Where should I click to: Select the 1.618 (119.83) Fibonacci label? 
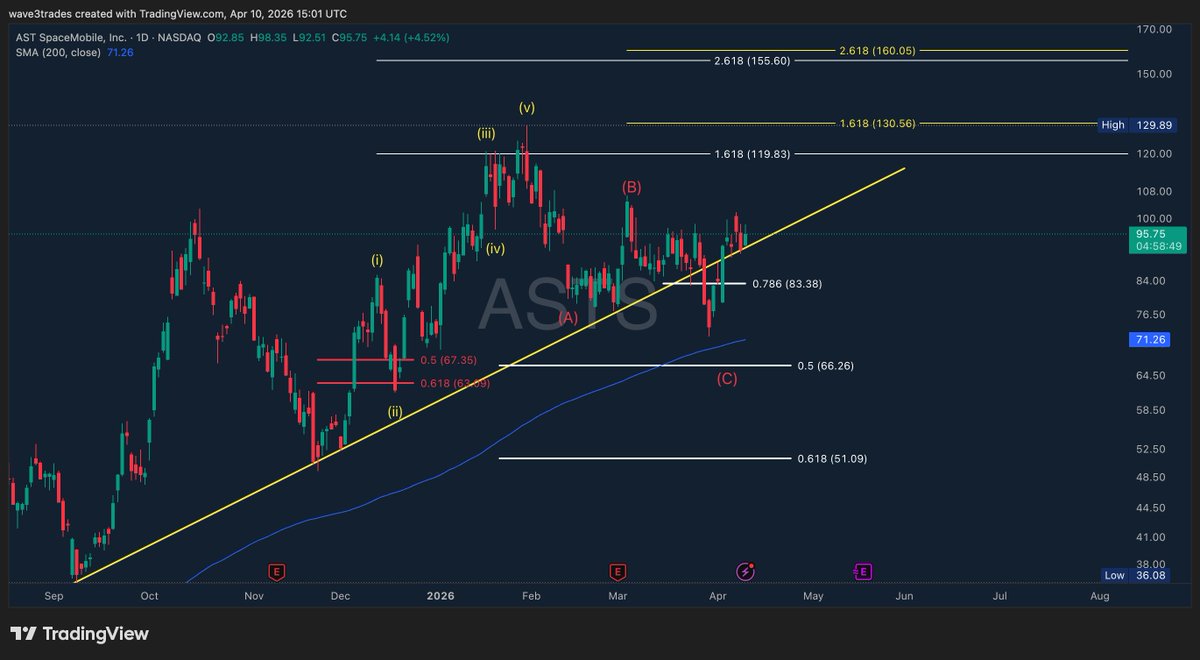tap(752, 154)
